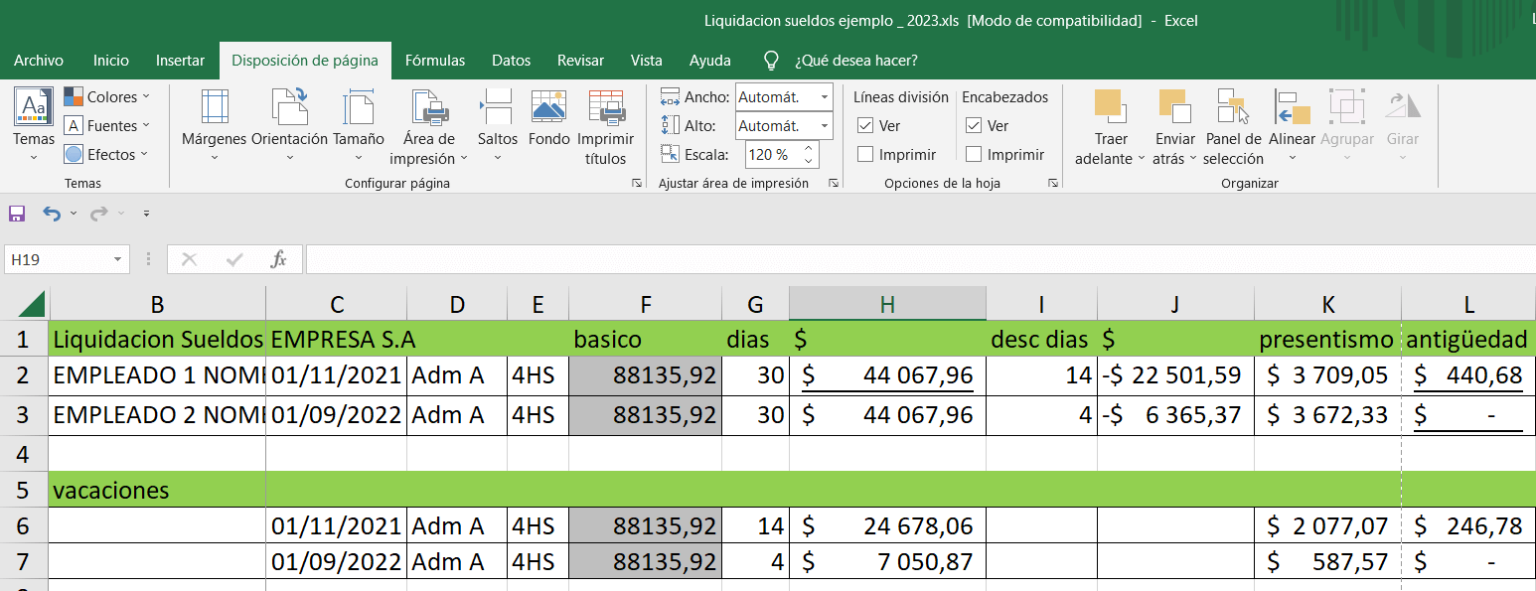Switch to the Fórmulas ribbon tab
This screenshot has height=591, width=1536.
pyautogui.click(x=435, y=60)
